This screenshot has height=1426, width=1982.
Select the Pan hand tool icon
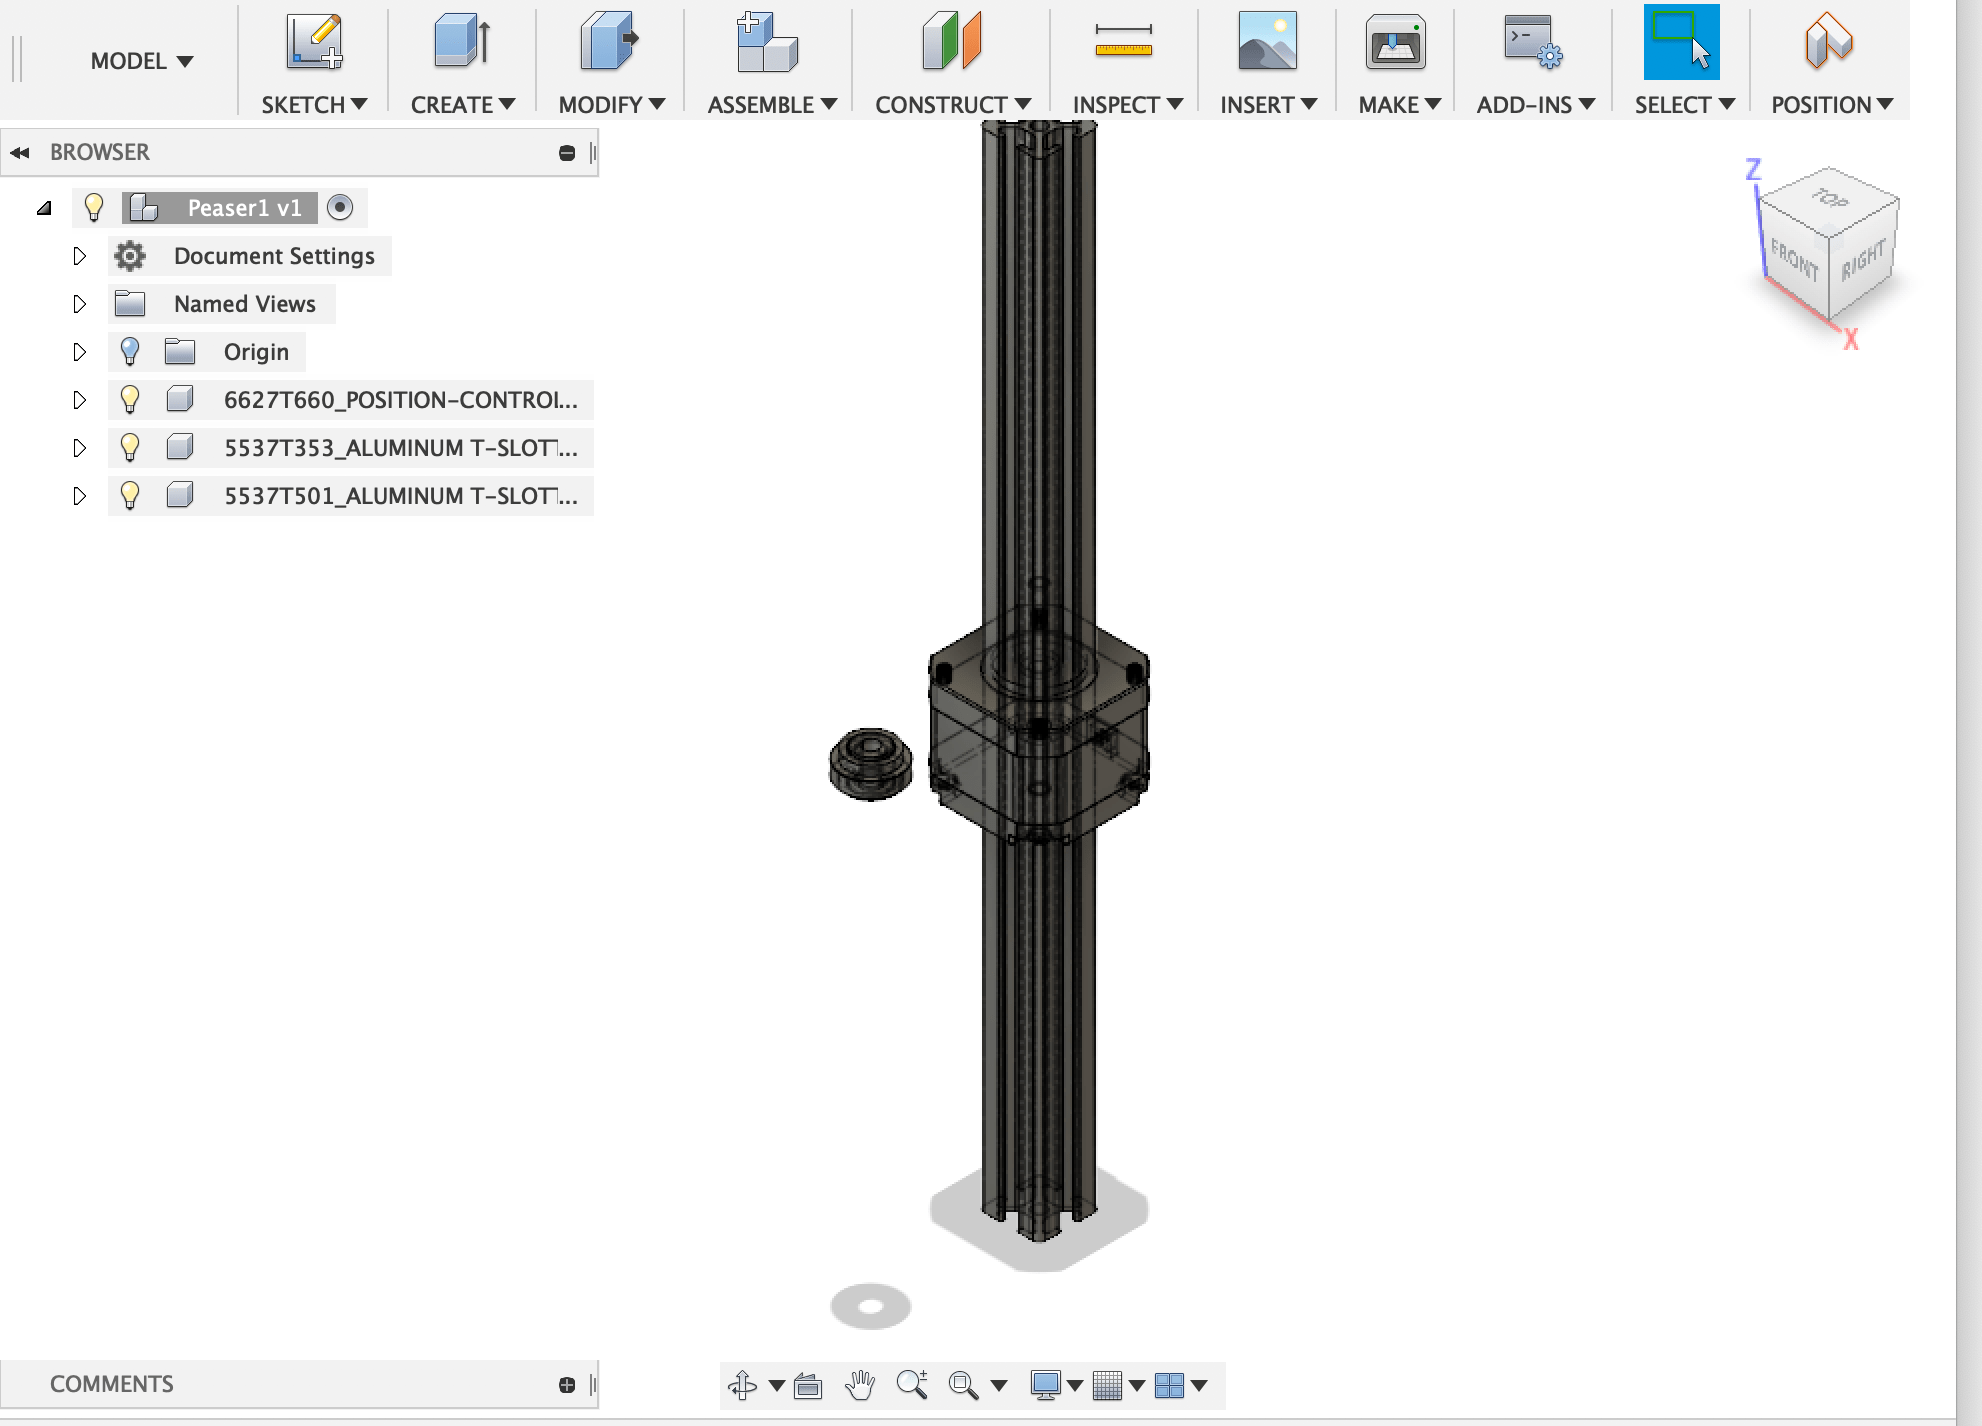point(860,1385)
